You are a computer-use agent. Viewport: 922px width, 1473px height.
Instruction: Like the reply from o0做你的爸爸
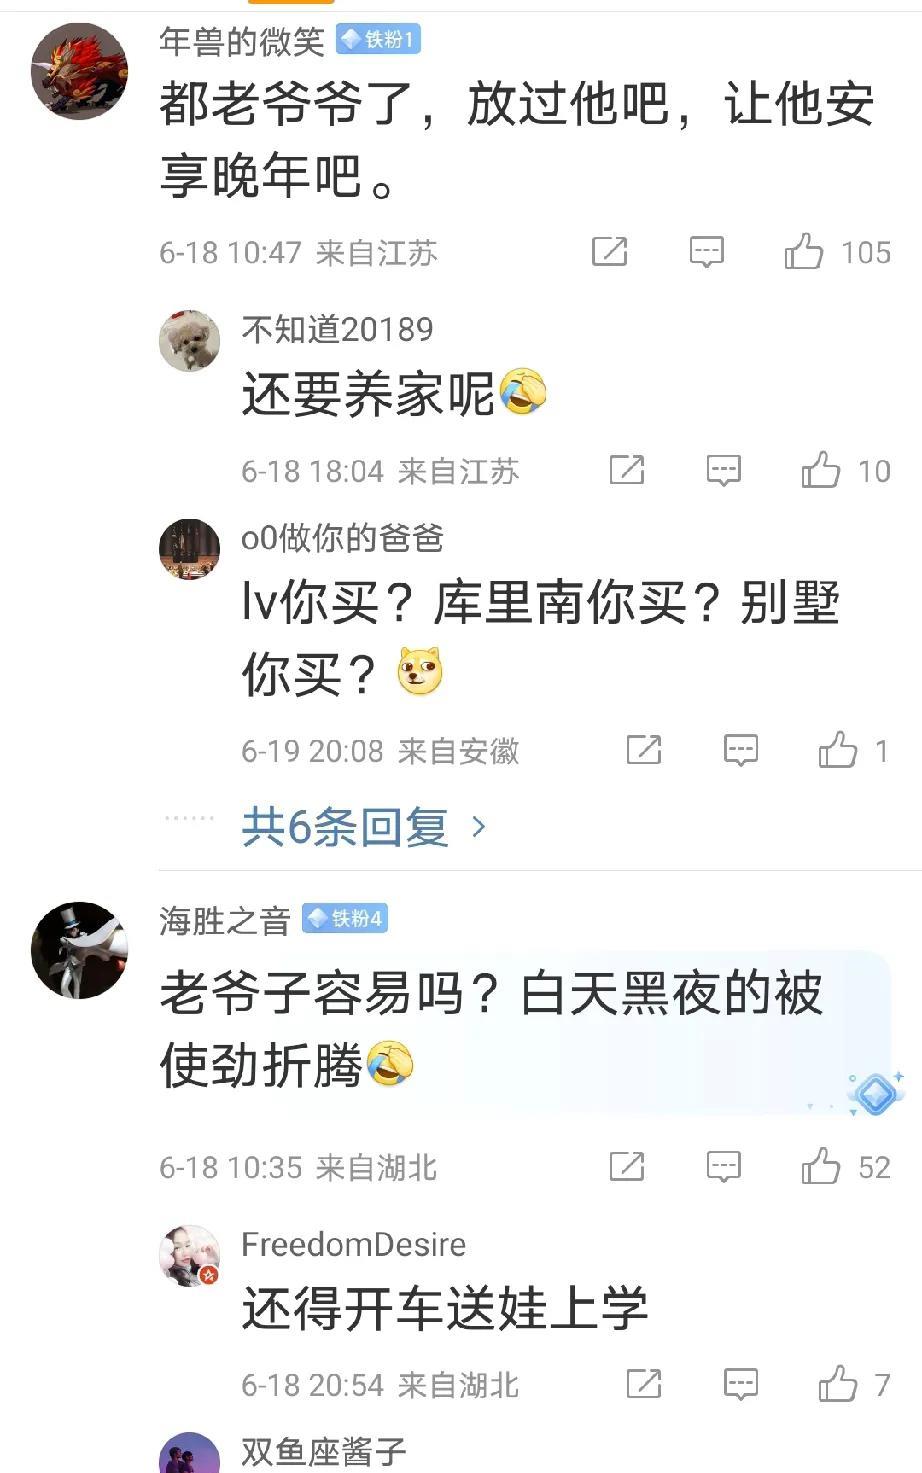838,749
